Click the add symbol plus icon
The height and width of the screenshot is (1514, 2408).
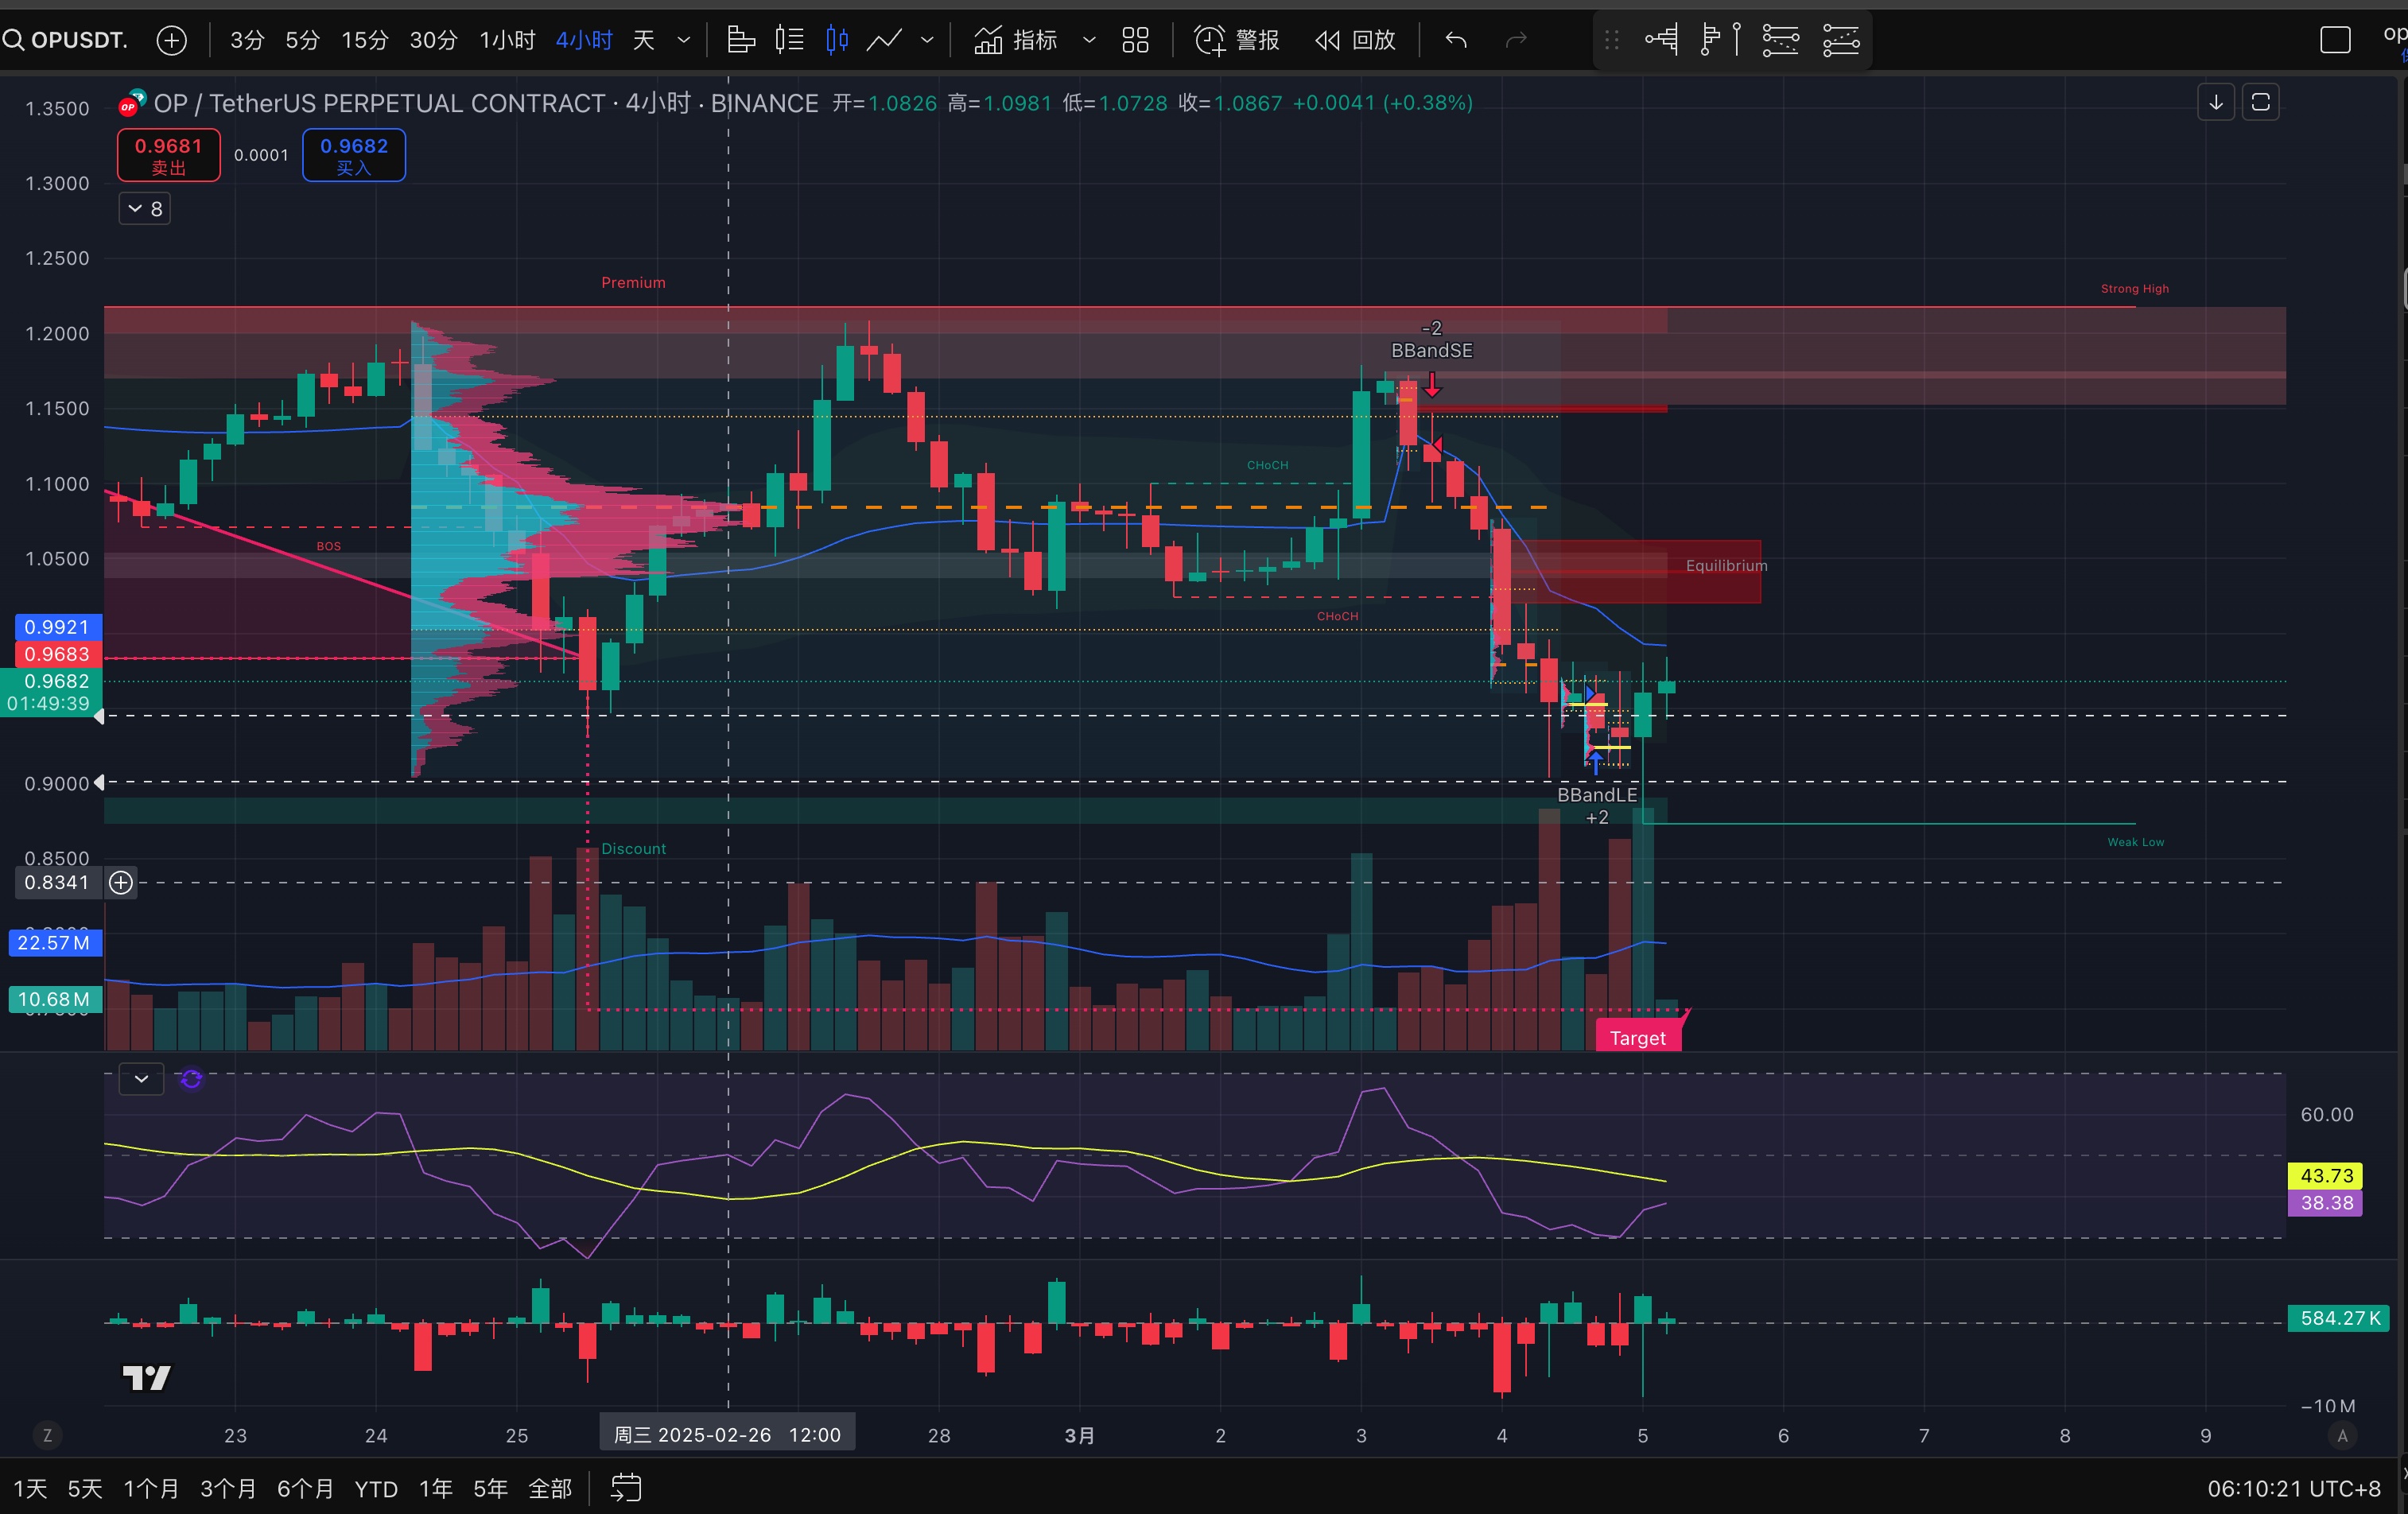[x=172, y=40]
